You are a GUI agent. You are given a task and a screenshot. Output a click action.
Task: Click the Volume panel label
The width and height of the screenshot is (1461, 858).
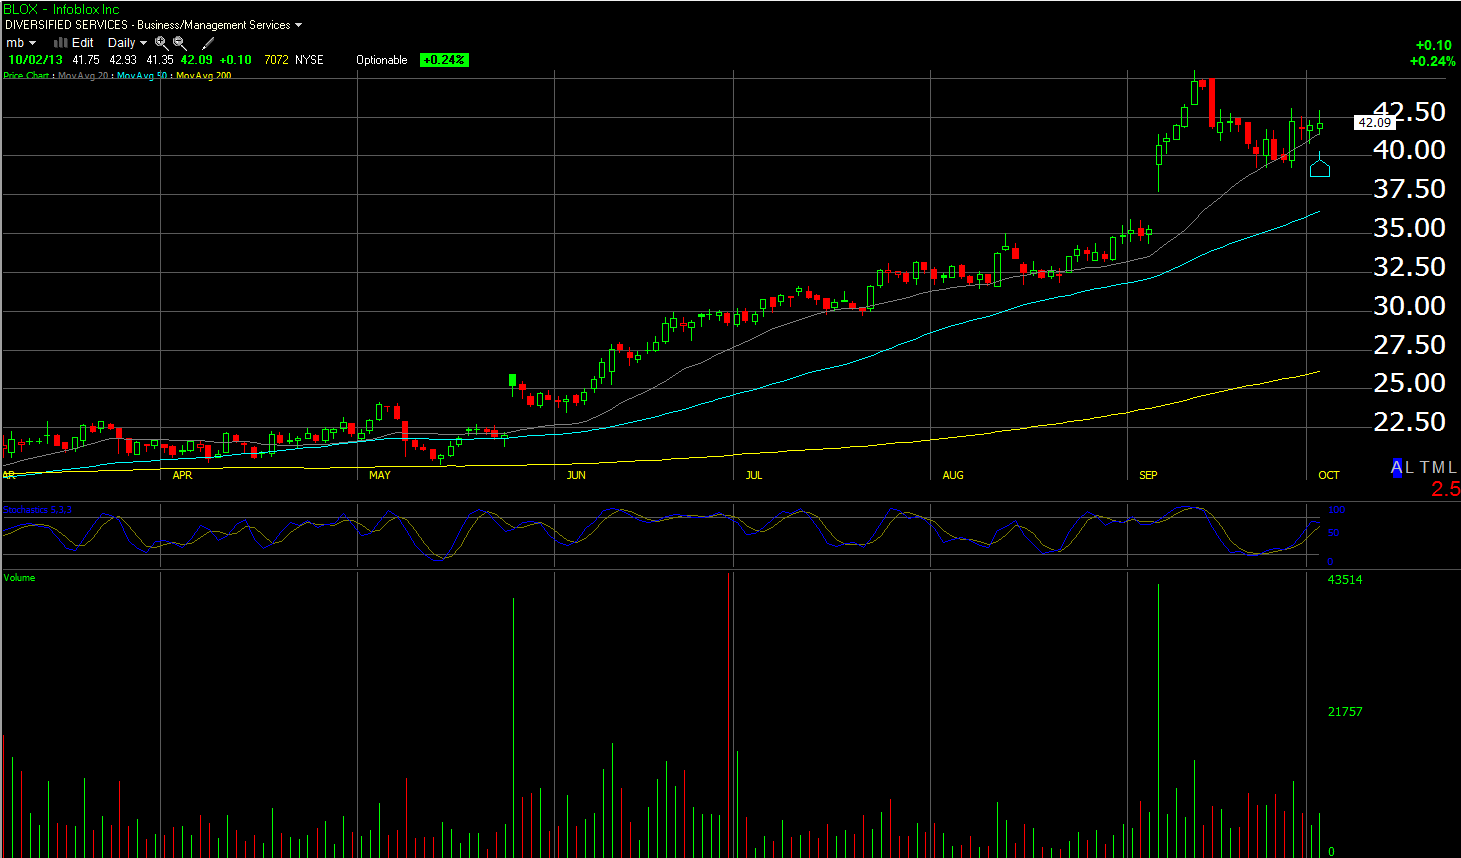(19, 578)
